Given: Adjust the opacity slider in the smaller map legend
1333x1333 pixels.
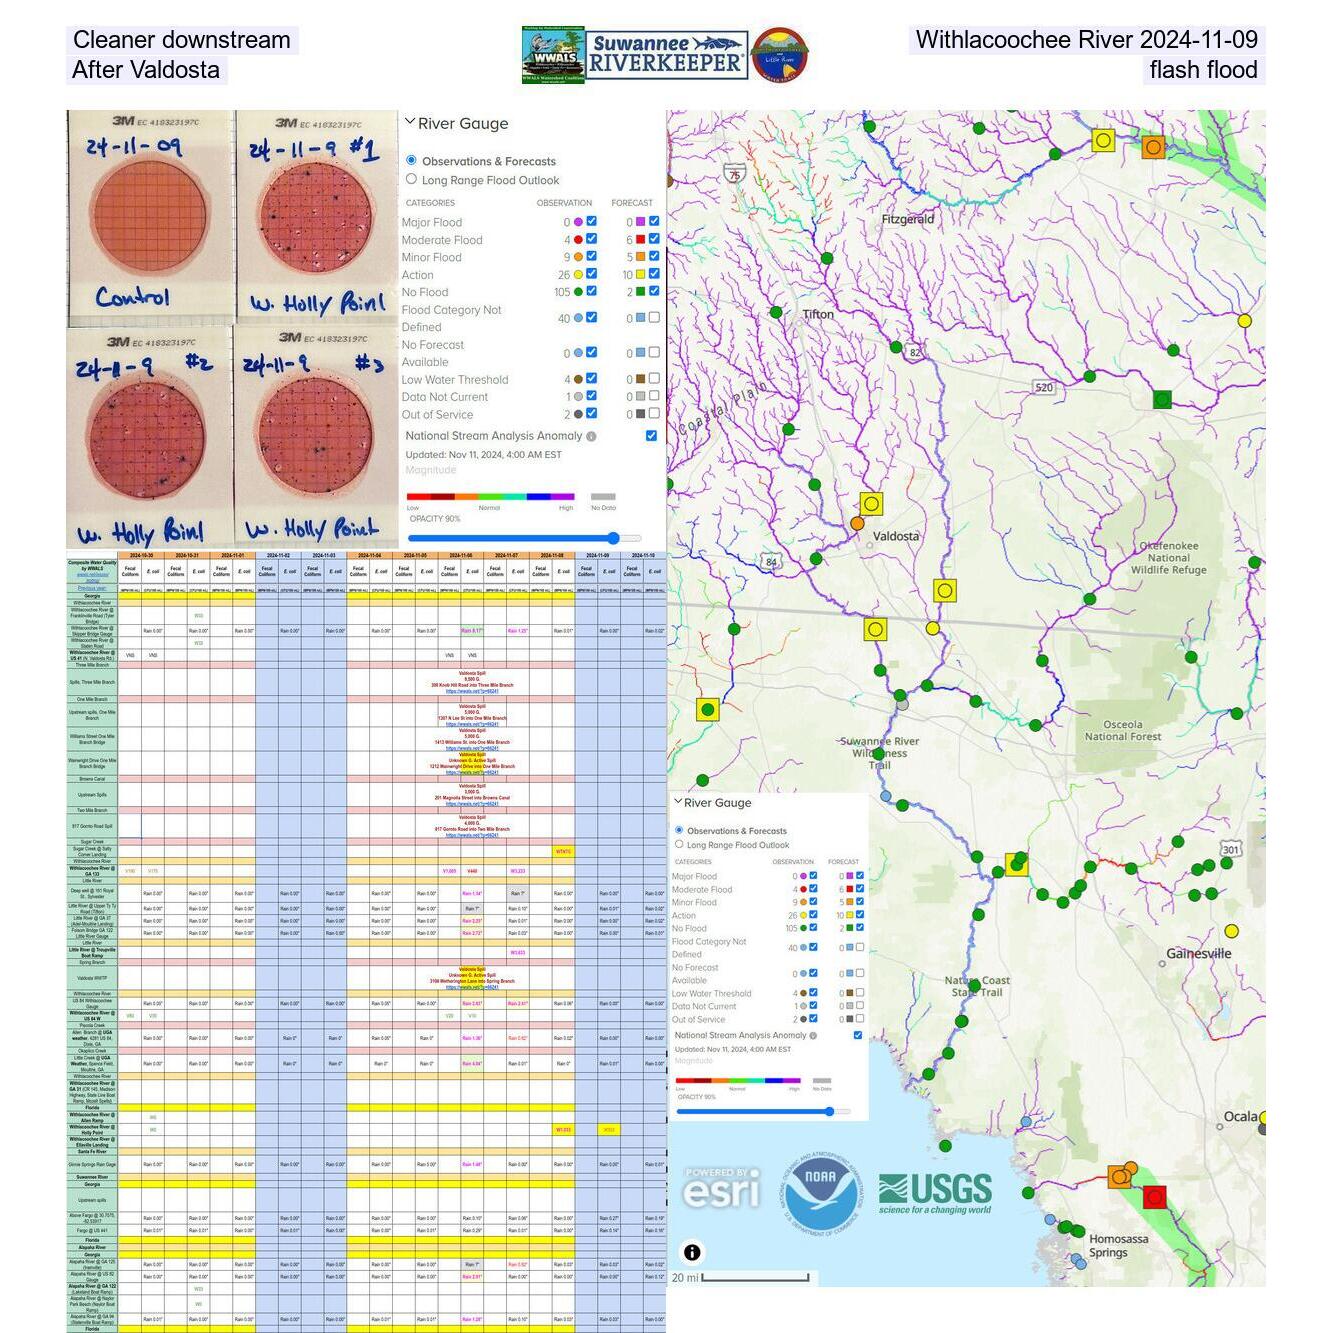Looking at the screenshot, I should 765,1110.
